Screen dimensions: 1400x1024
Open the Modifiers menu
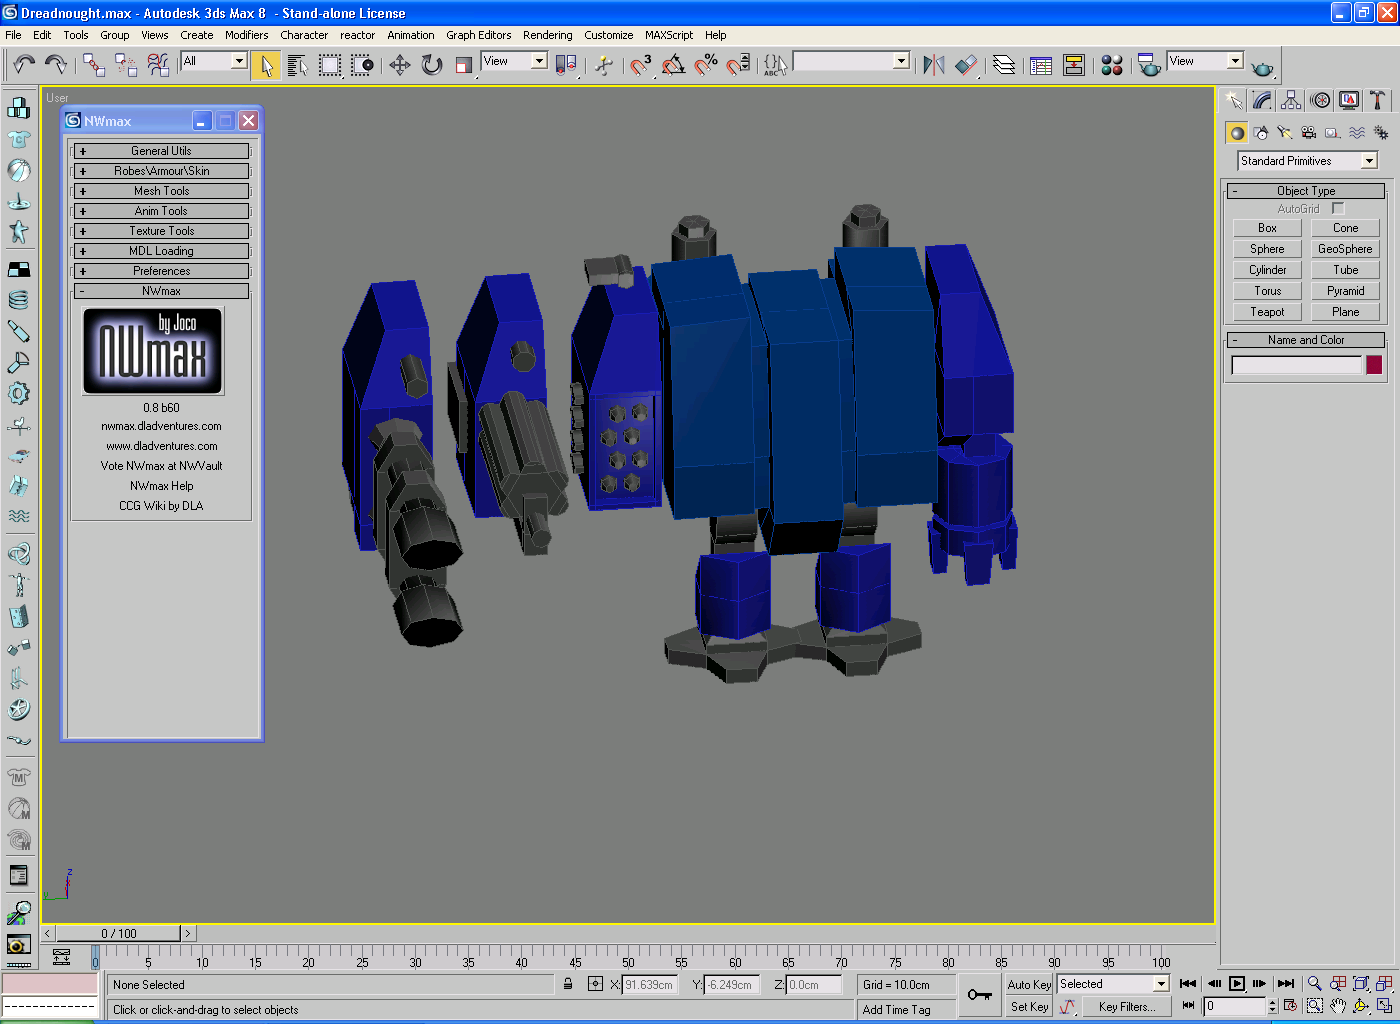point(246,35)
